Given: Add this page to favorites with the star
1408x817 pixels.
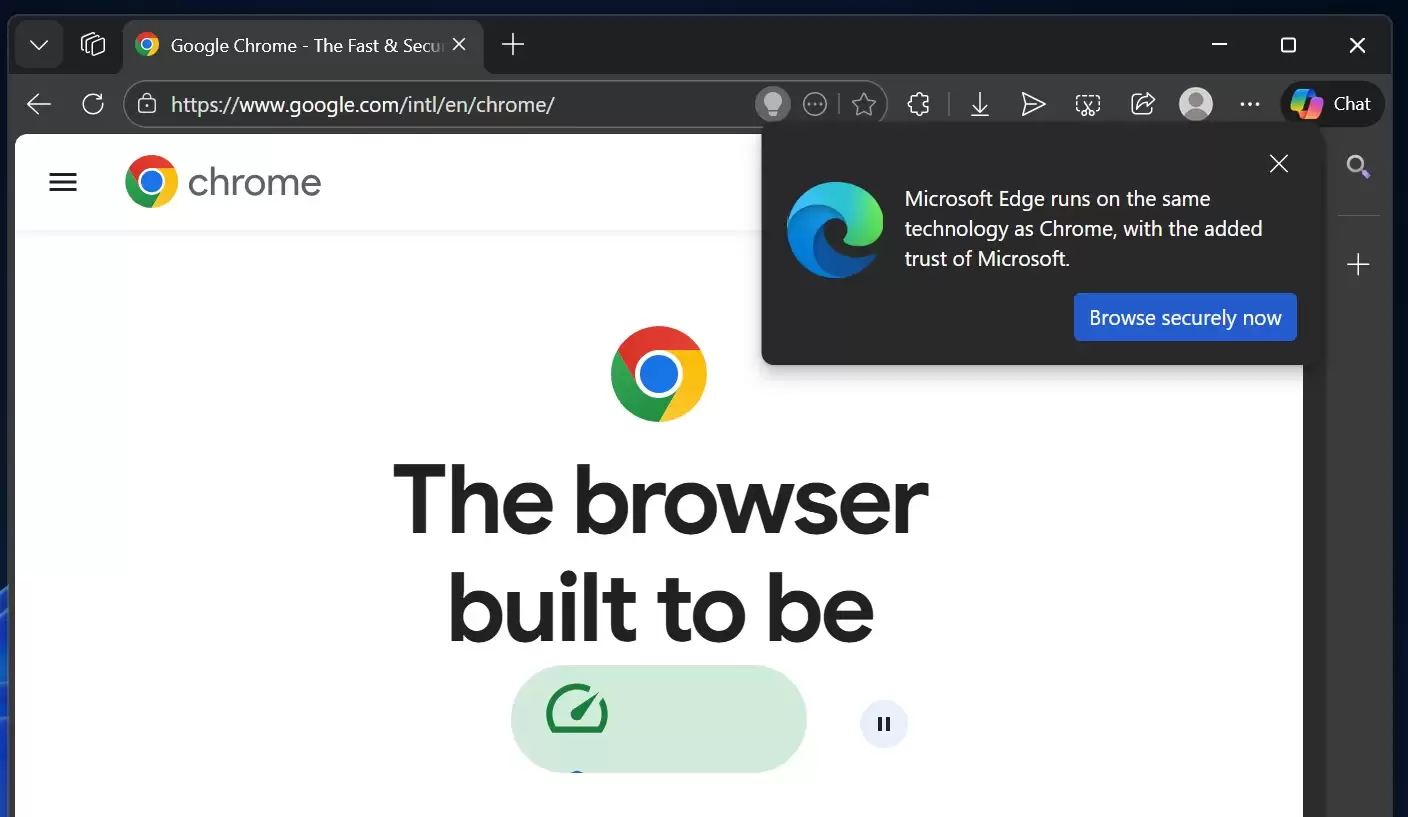Looking at the screenshot, I should 864,104.
